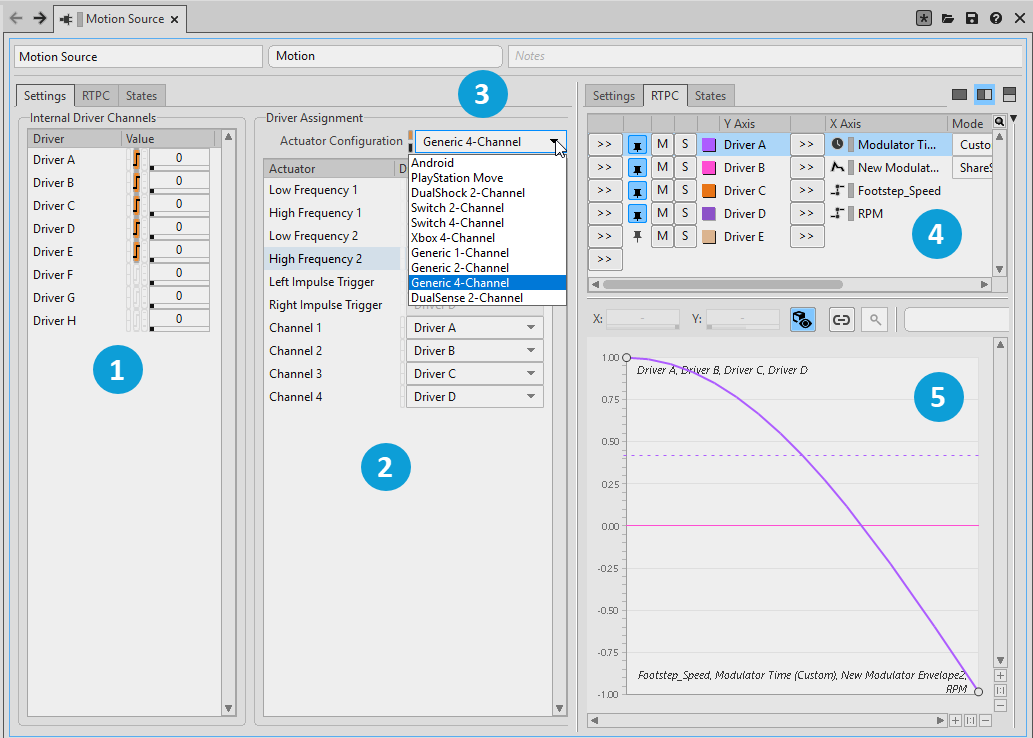Click the Driver B pink color swatch
The image size is (1033, 738).
pyautogui.click(x=709, y=168)
